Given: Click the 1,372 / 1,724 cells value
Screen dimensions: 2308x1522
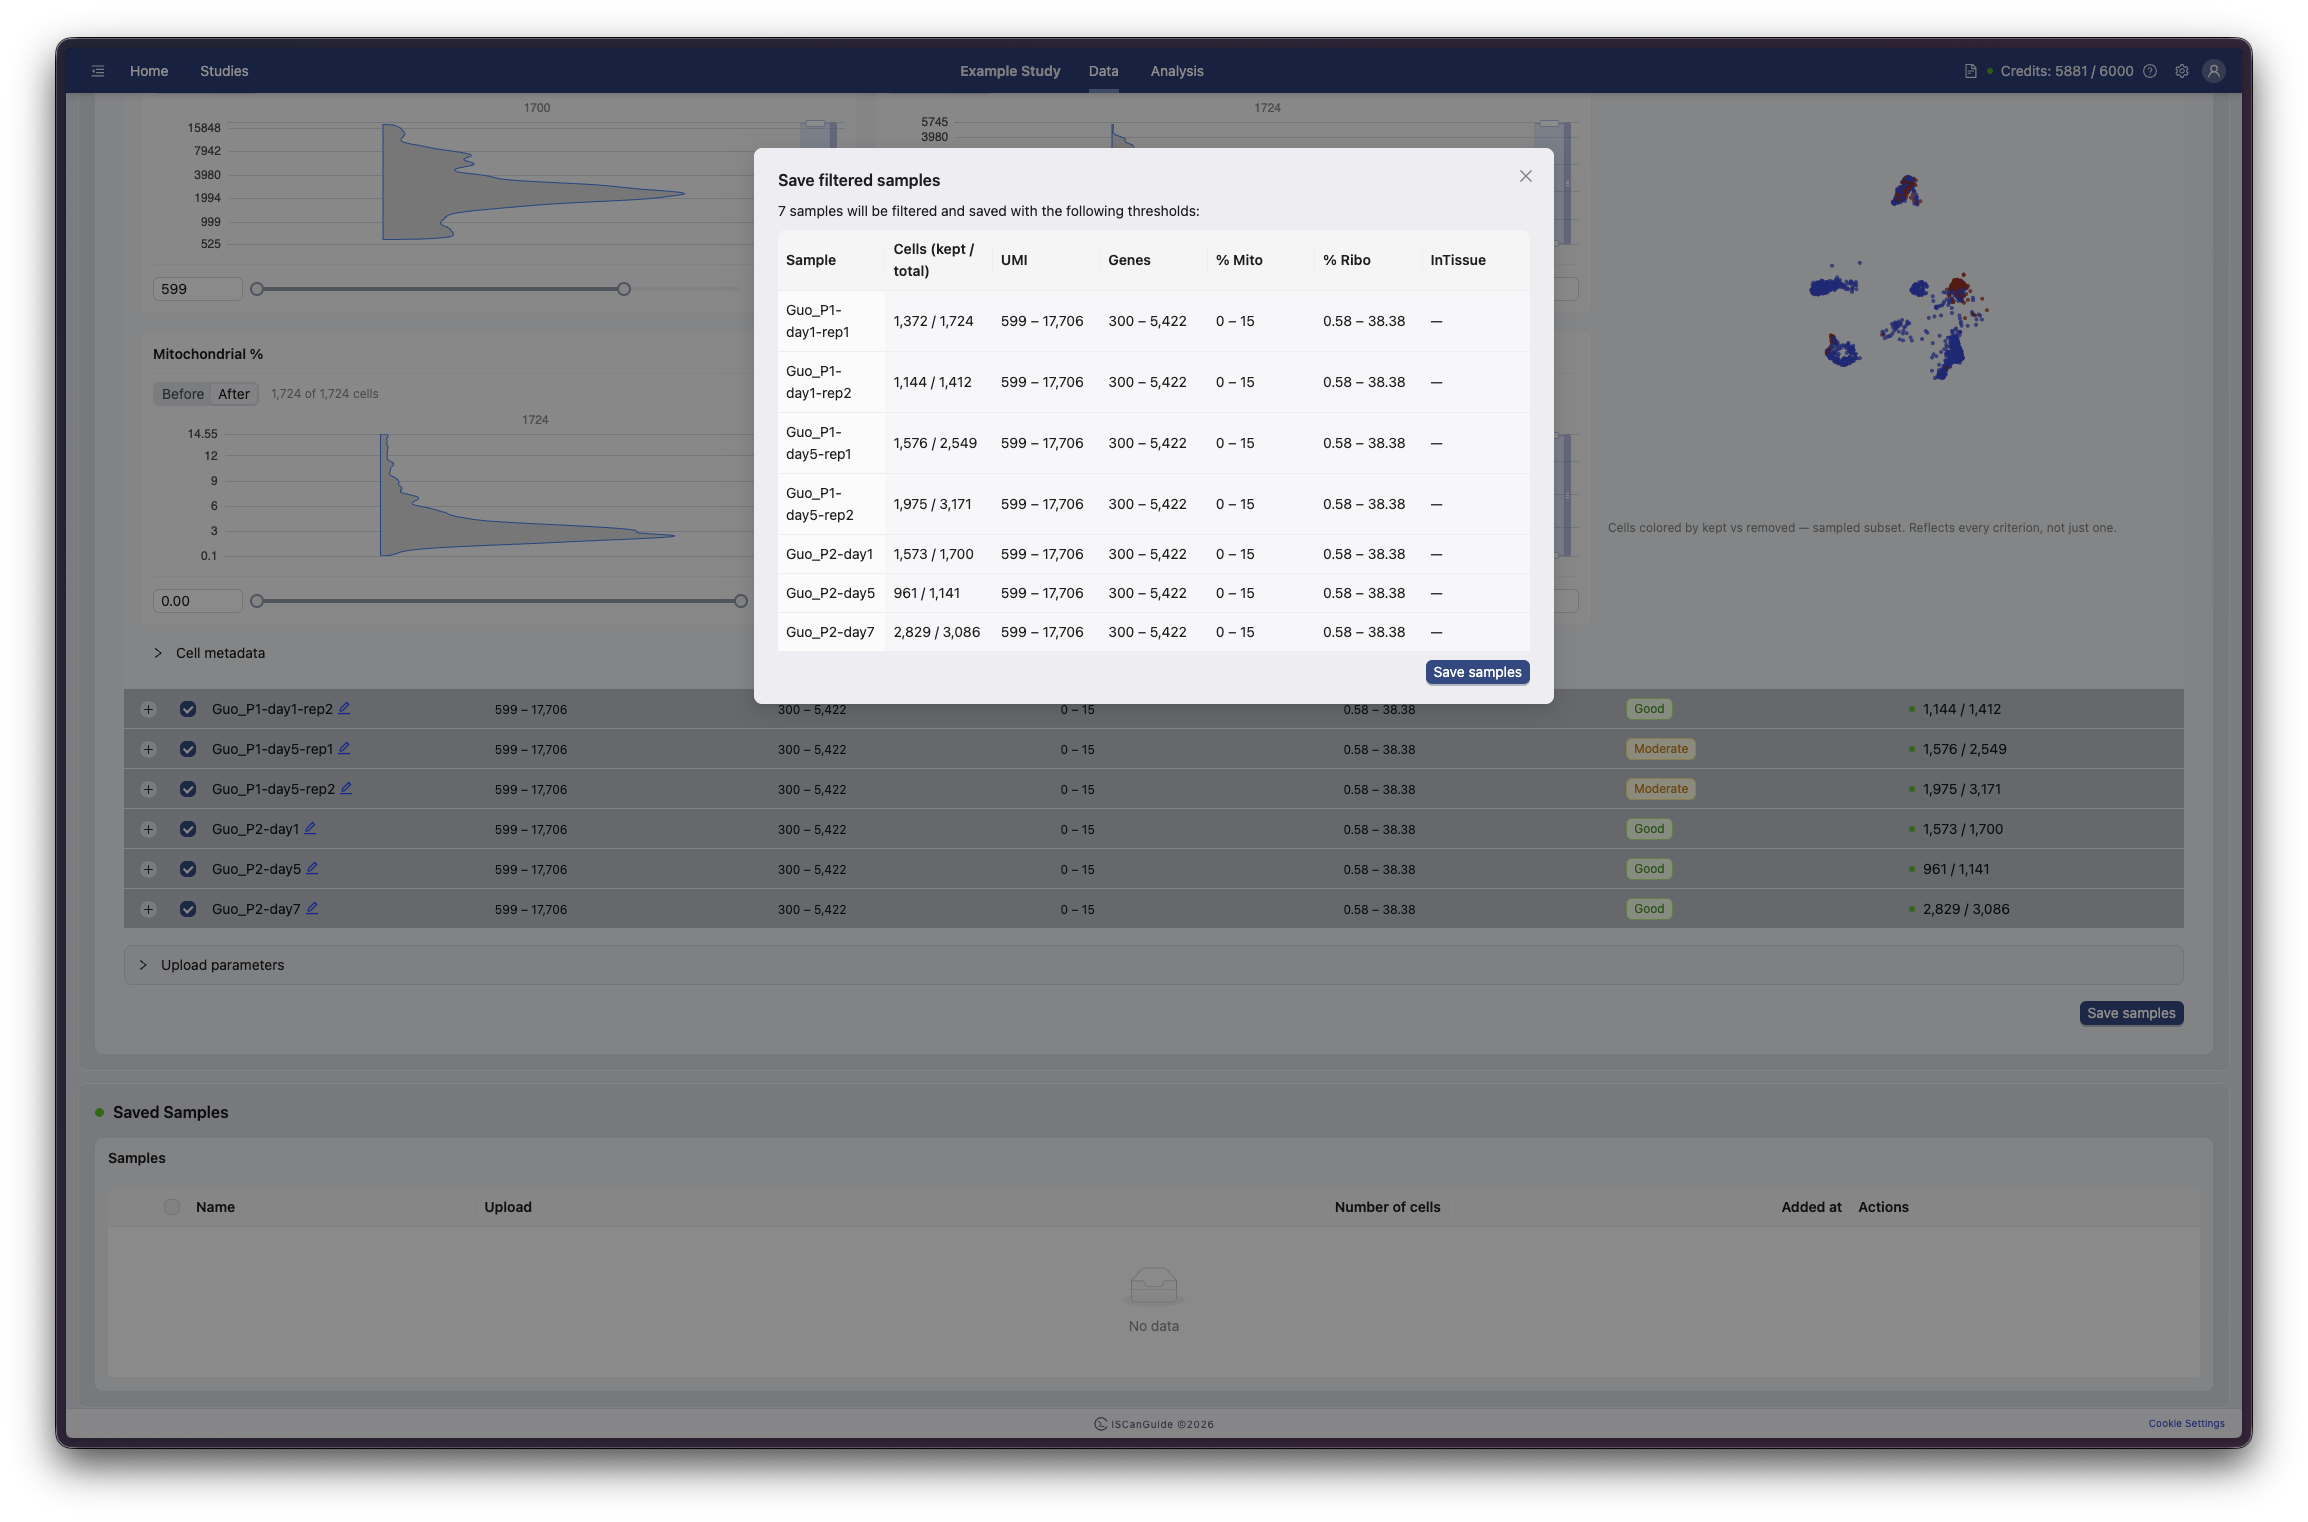Looking at the screenshot, I should pyautogui.click(x=933, y=321).
